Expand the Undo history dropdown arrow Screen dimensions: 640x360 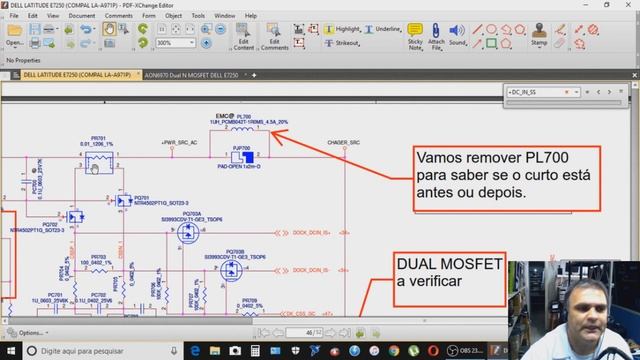[94, 29]
